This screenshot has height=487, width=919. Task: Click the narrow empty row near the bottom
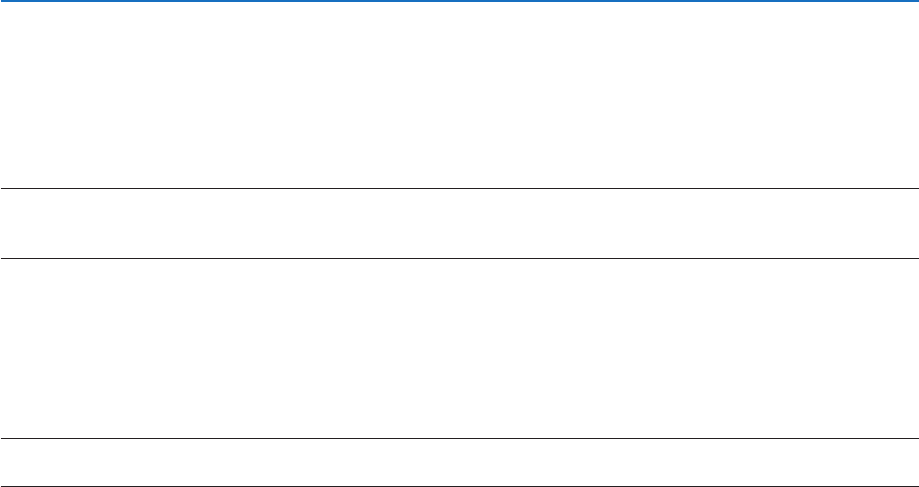pyautogui.click(x=460, y=461)
